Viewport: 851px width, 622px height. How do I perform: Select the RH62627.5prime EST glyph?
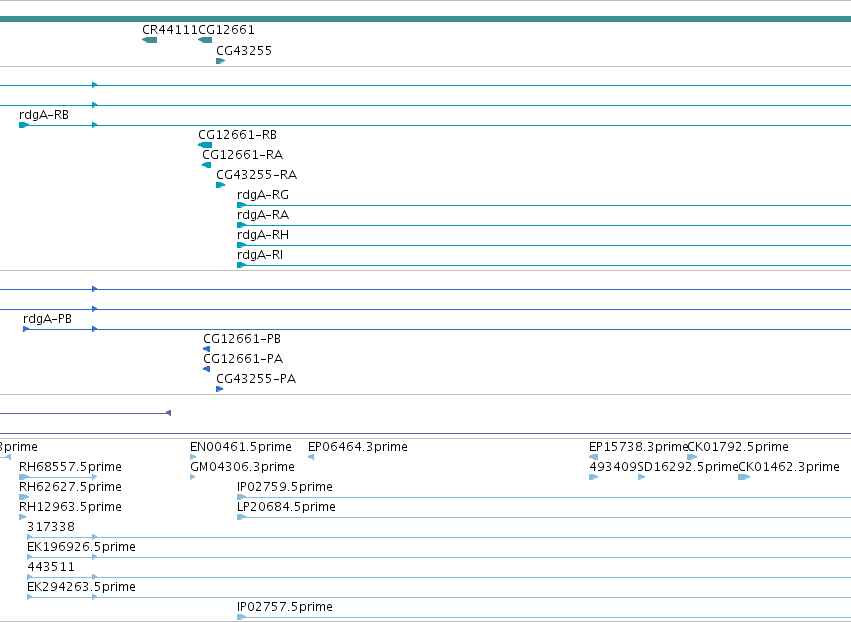pyautogui.click(x=24, y=497)
